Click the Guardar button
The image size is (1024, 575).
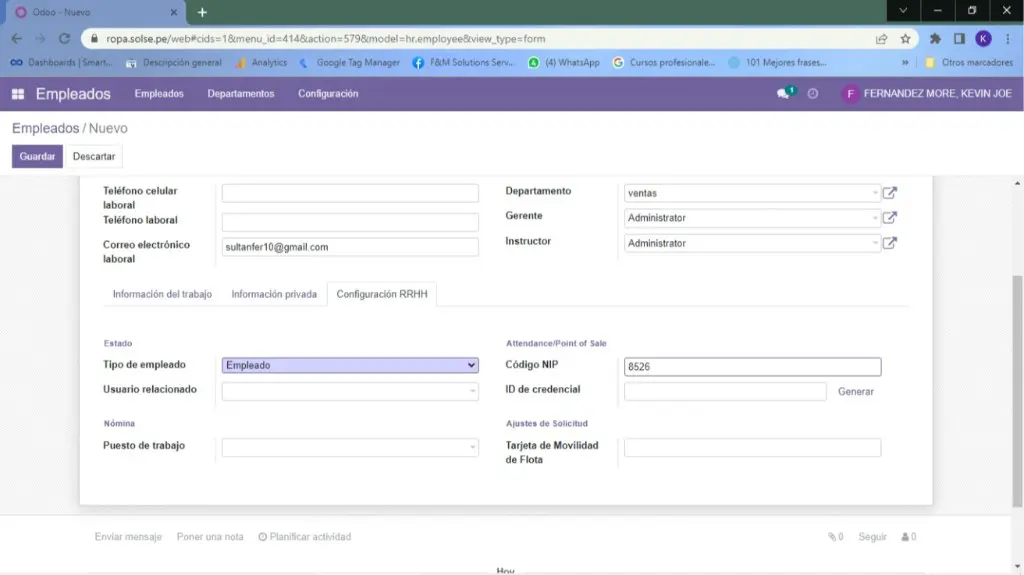coord(37,157)
